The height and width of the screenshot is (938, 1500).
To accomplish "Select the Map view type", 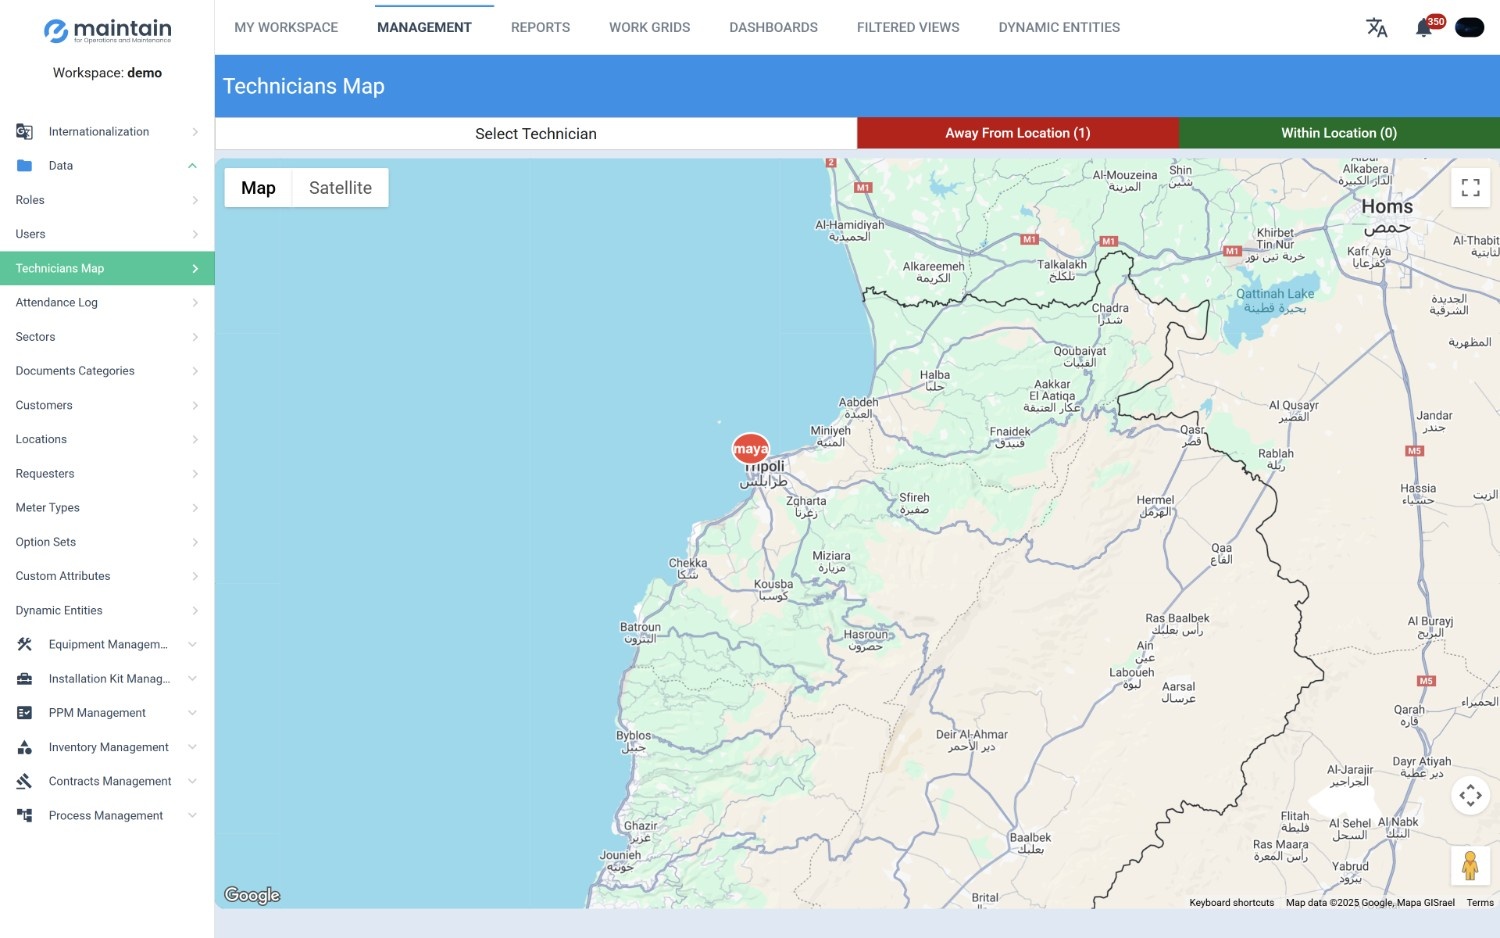I will pos(258,188).
